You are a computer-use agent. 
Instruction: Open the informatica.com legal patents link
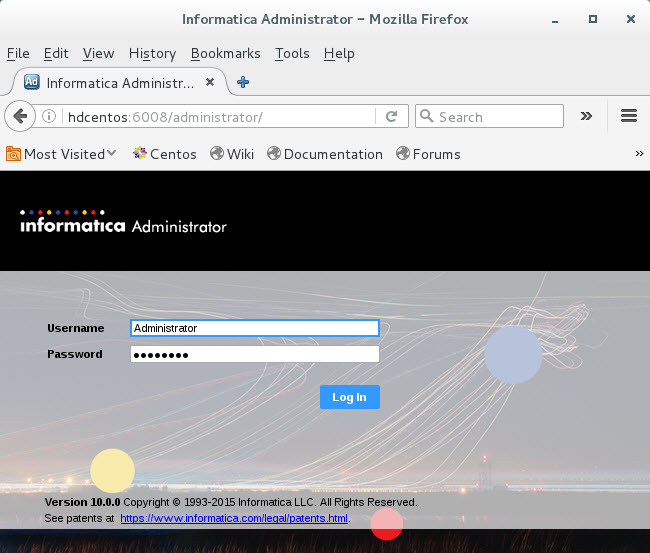pyautogui.click(x=234, y=518)
